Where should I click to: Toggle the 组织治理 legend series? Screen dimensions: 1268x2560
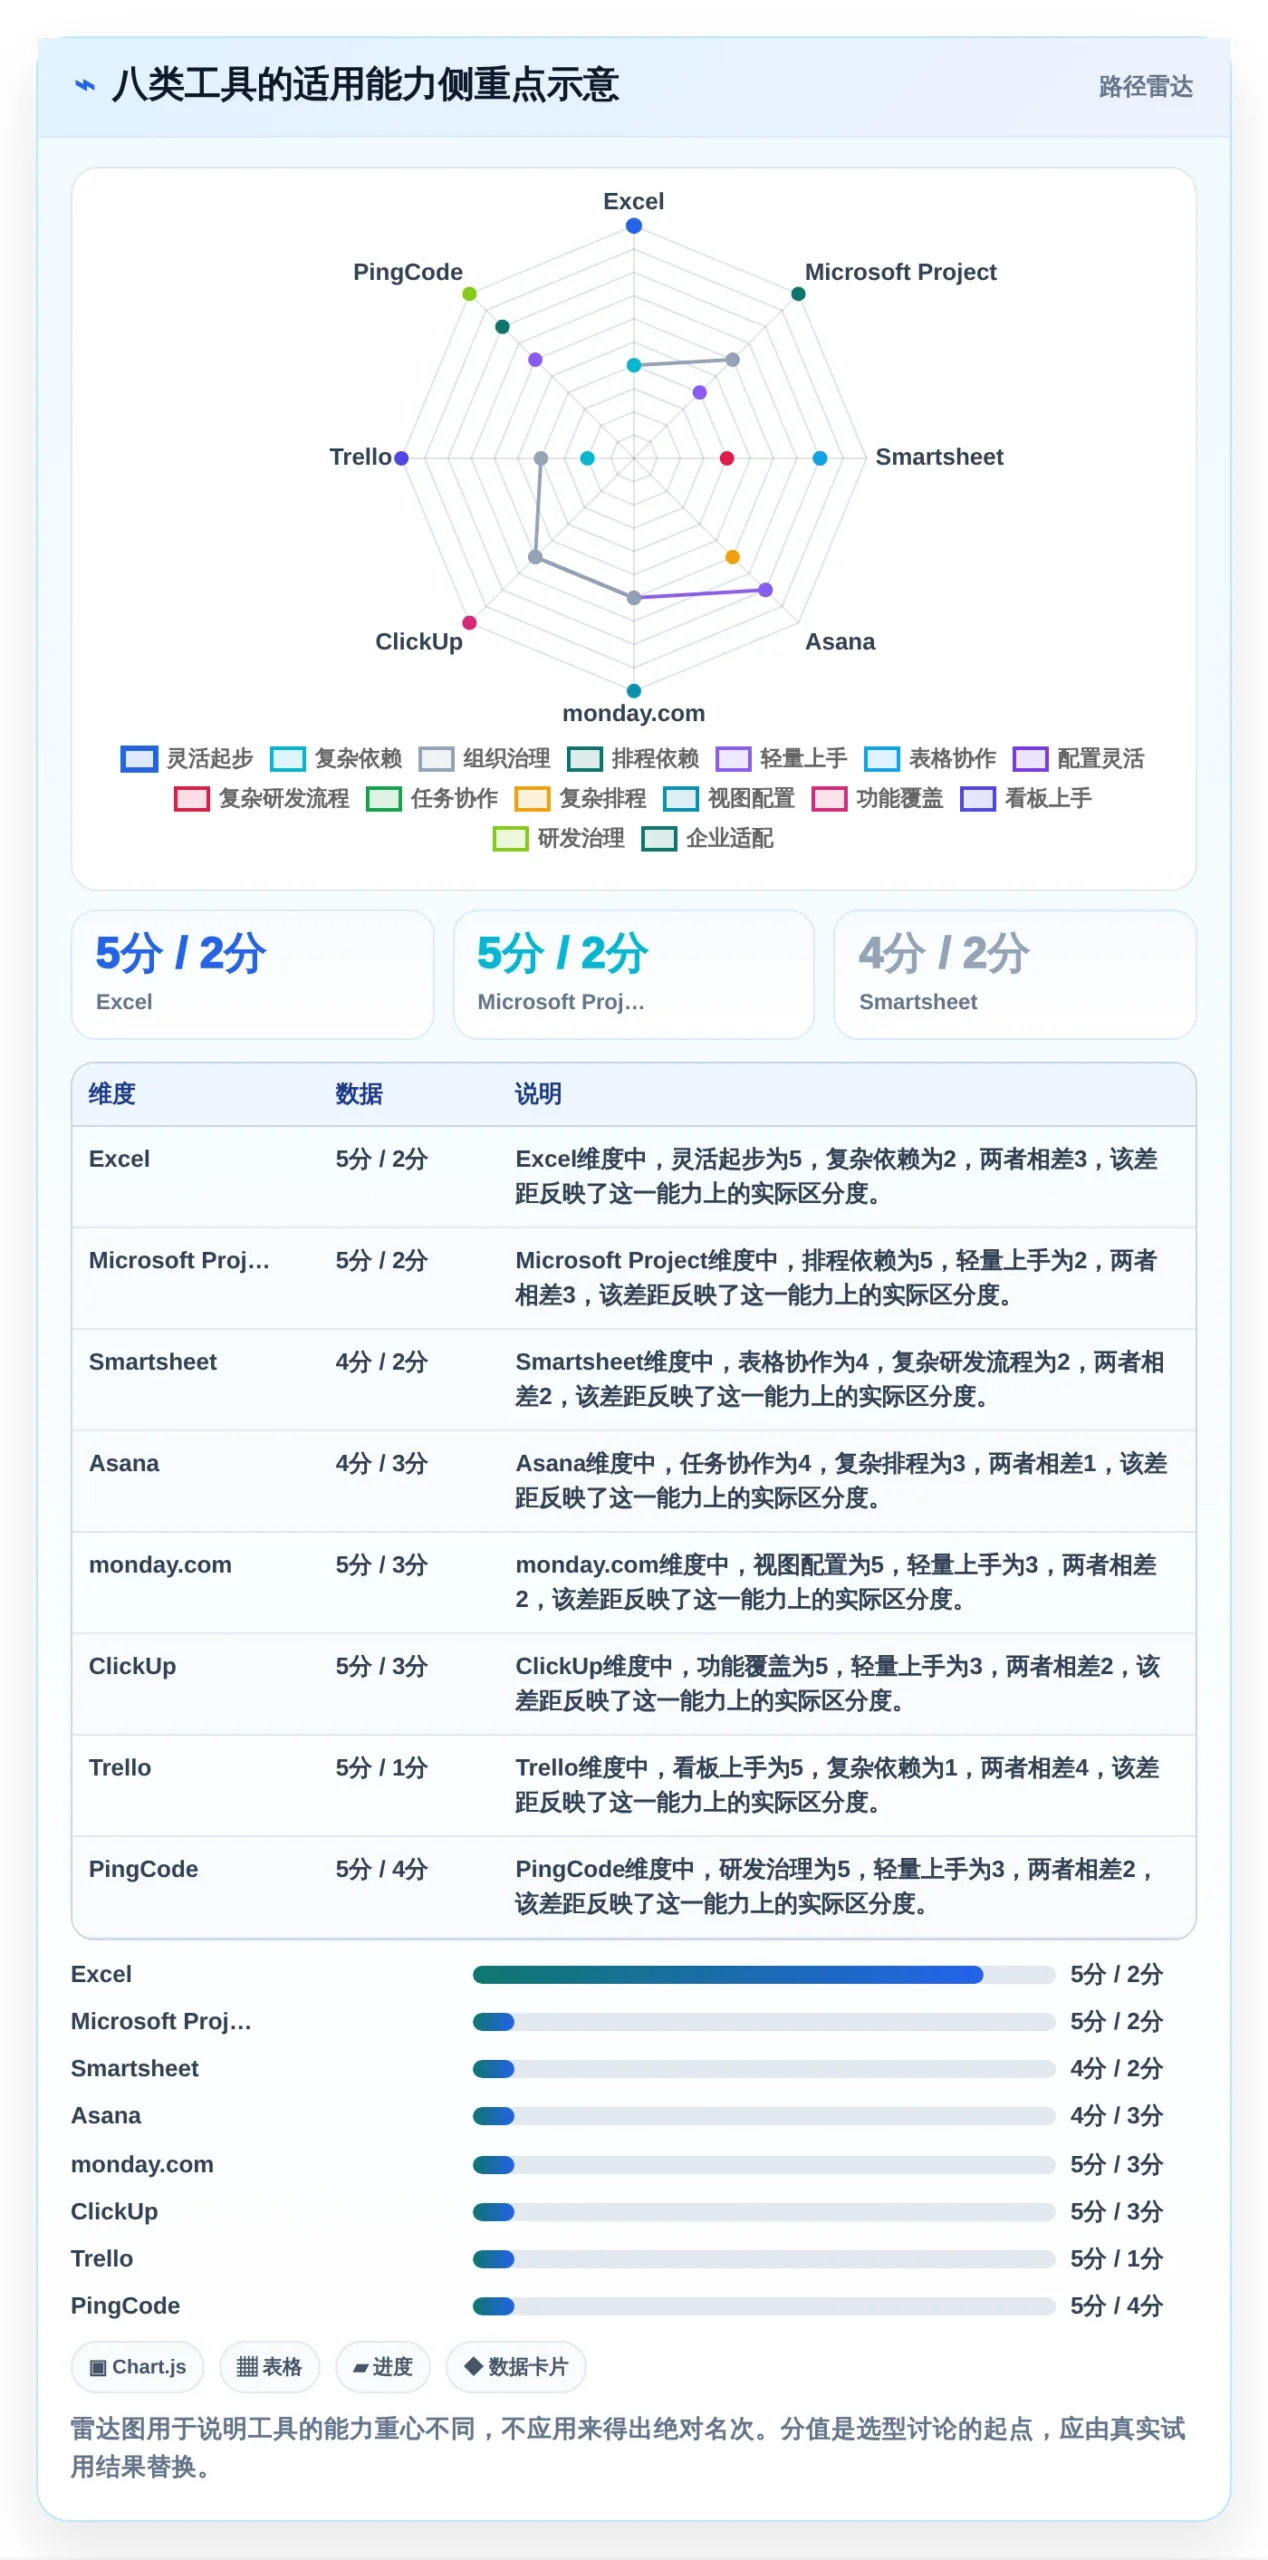pyautogui.click(x=484, y=759)
